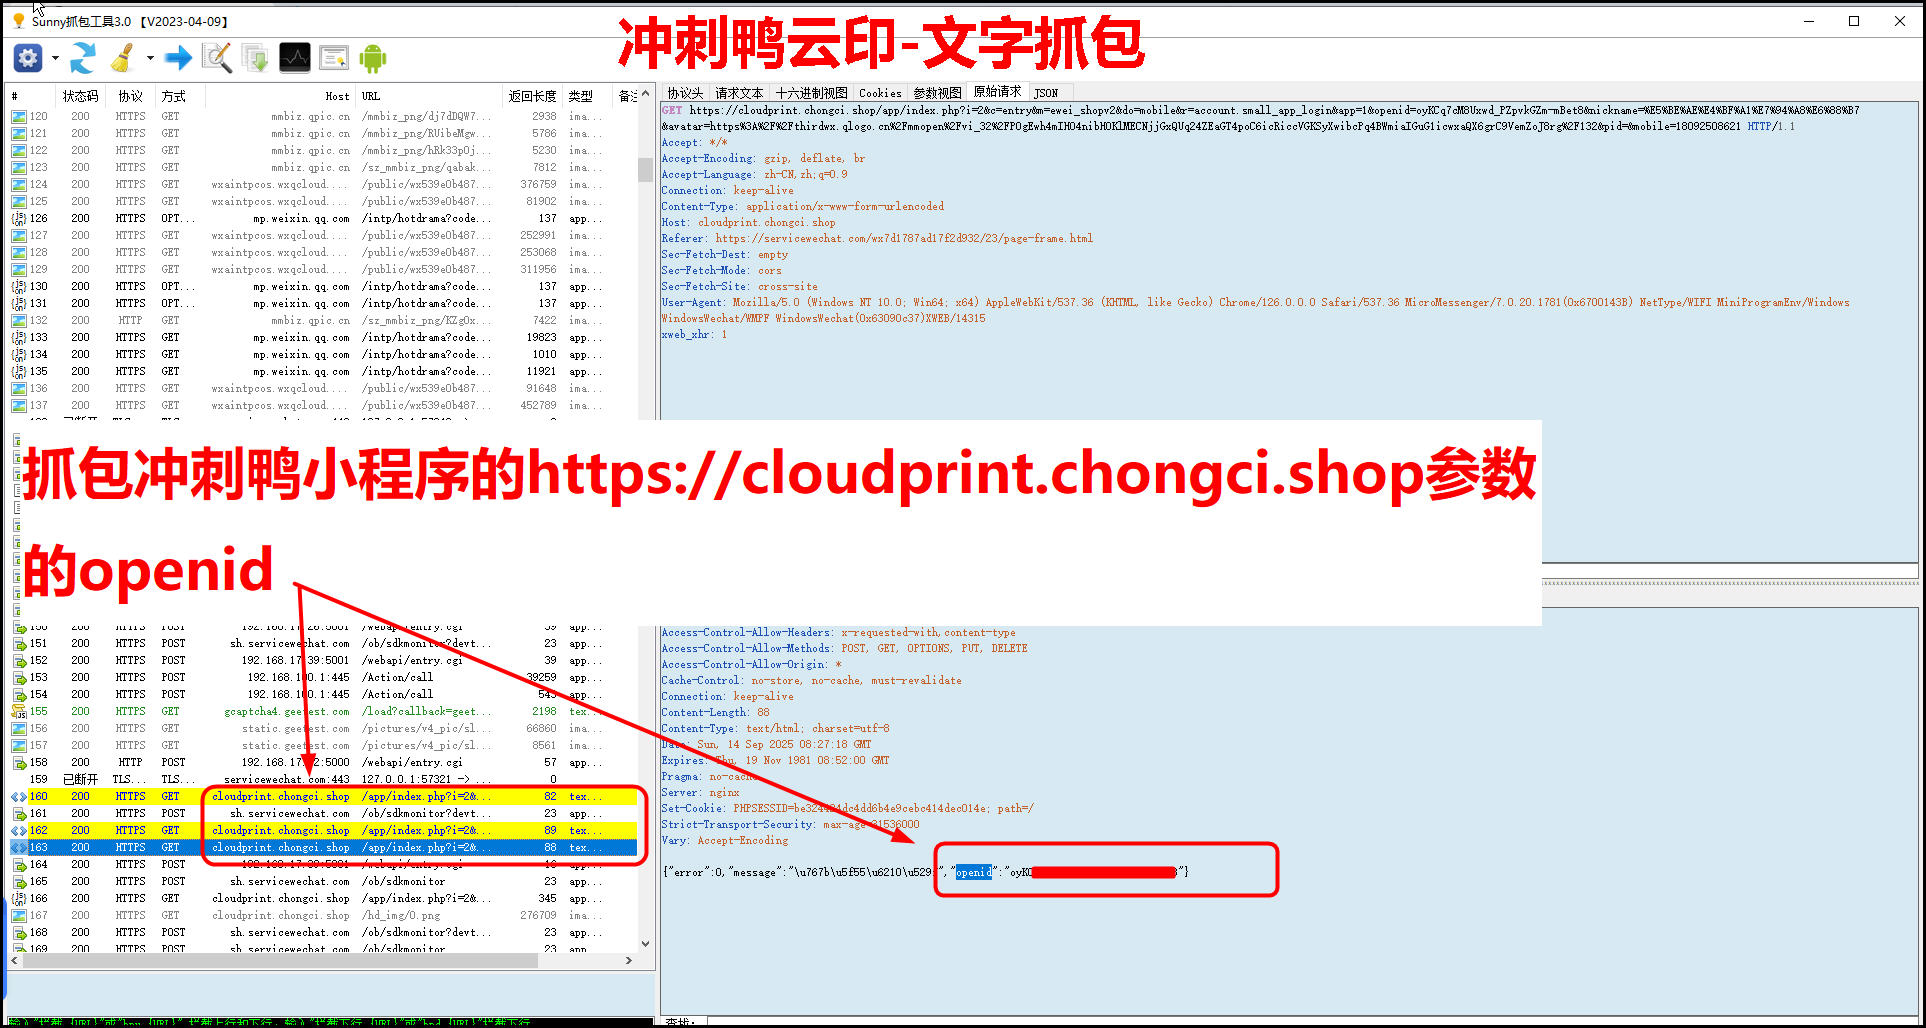Open the blue gear settings icon
Screen dimensions: 1926x1028
point(28,58)
